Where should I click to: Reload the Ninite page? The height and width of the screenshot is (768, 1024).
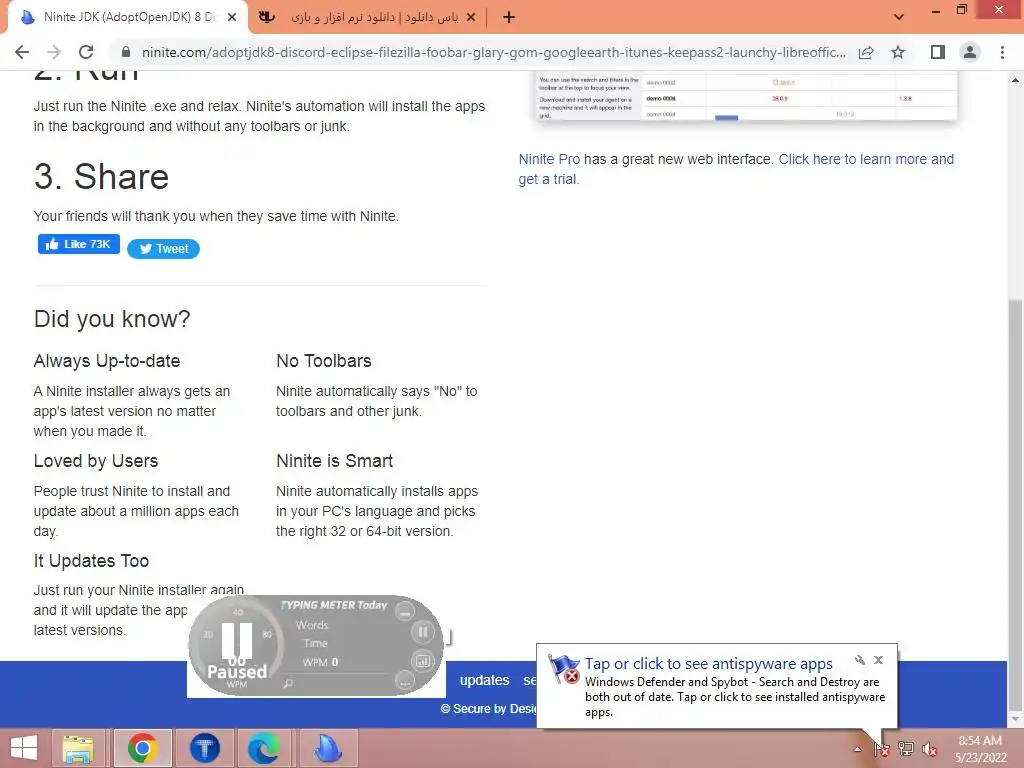click(86, 52)
